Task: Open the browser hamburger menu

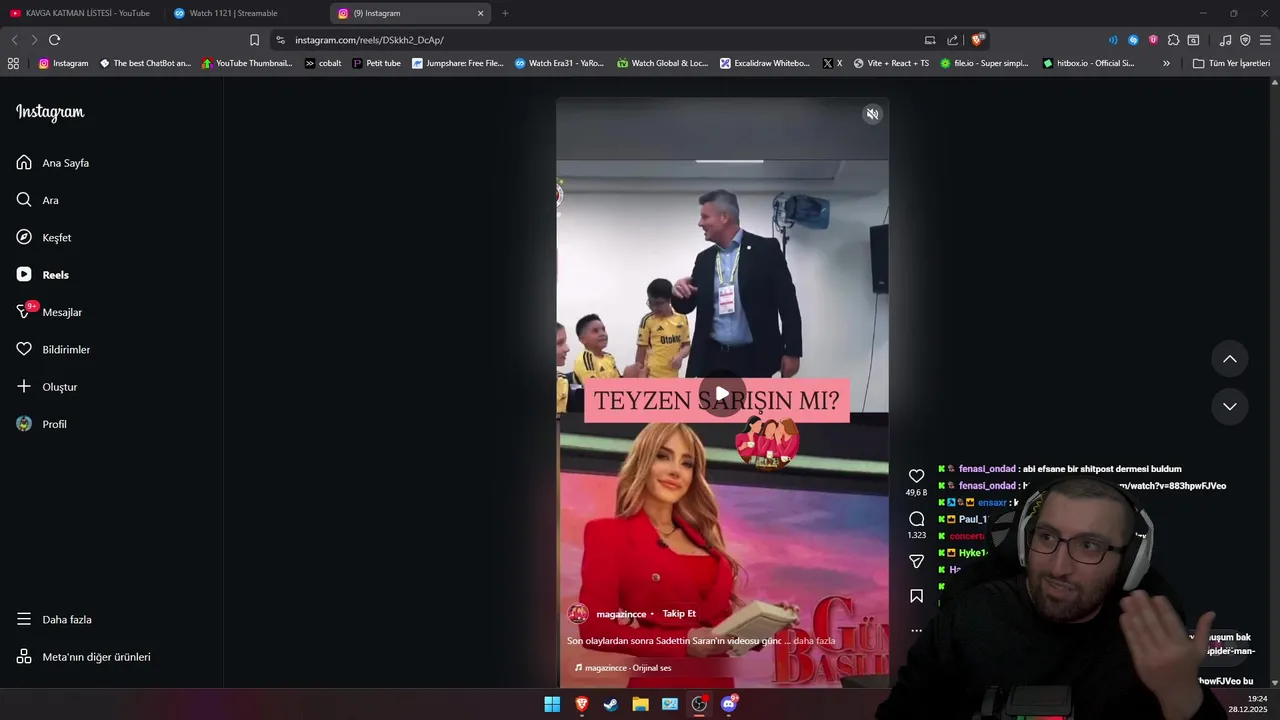Action: coord(1265,40)
